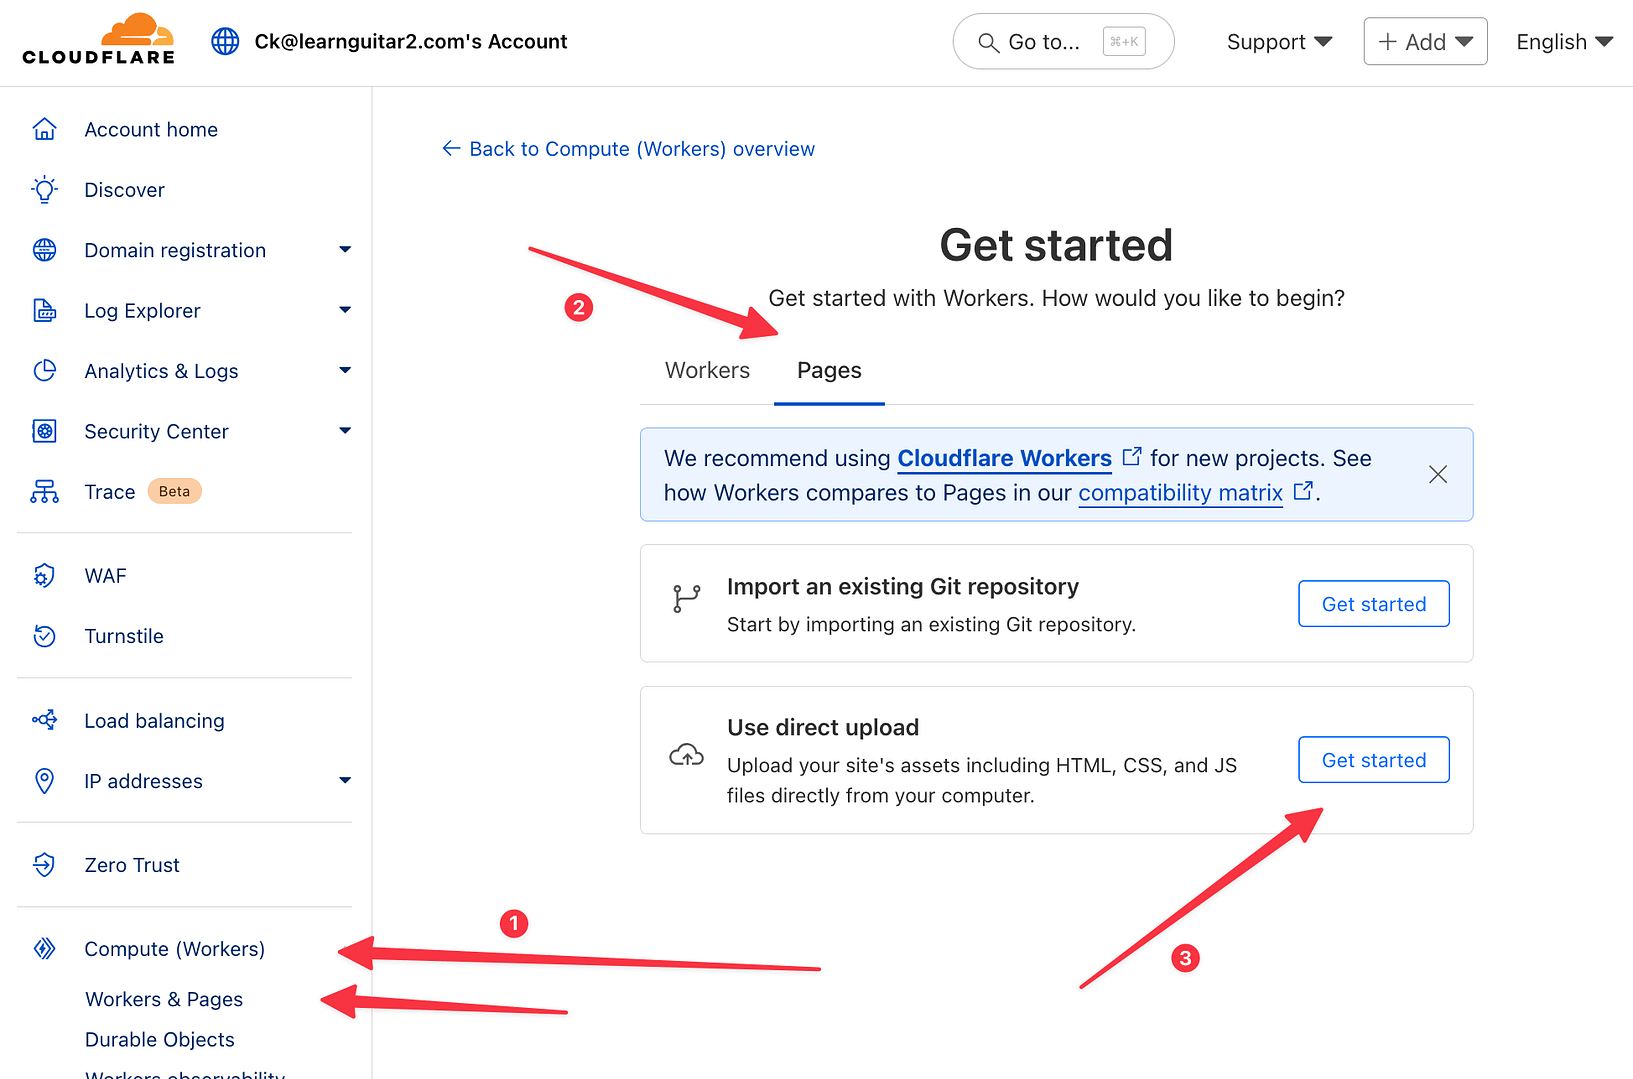This screenshot has height=1079, width=1633.
Task: Open Zero Trust via its sidebar icon
Action: pos(44,864)
